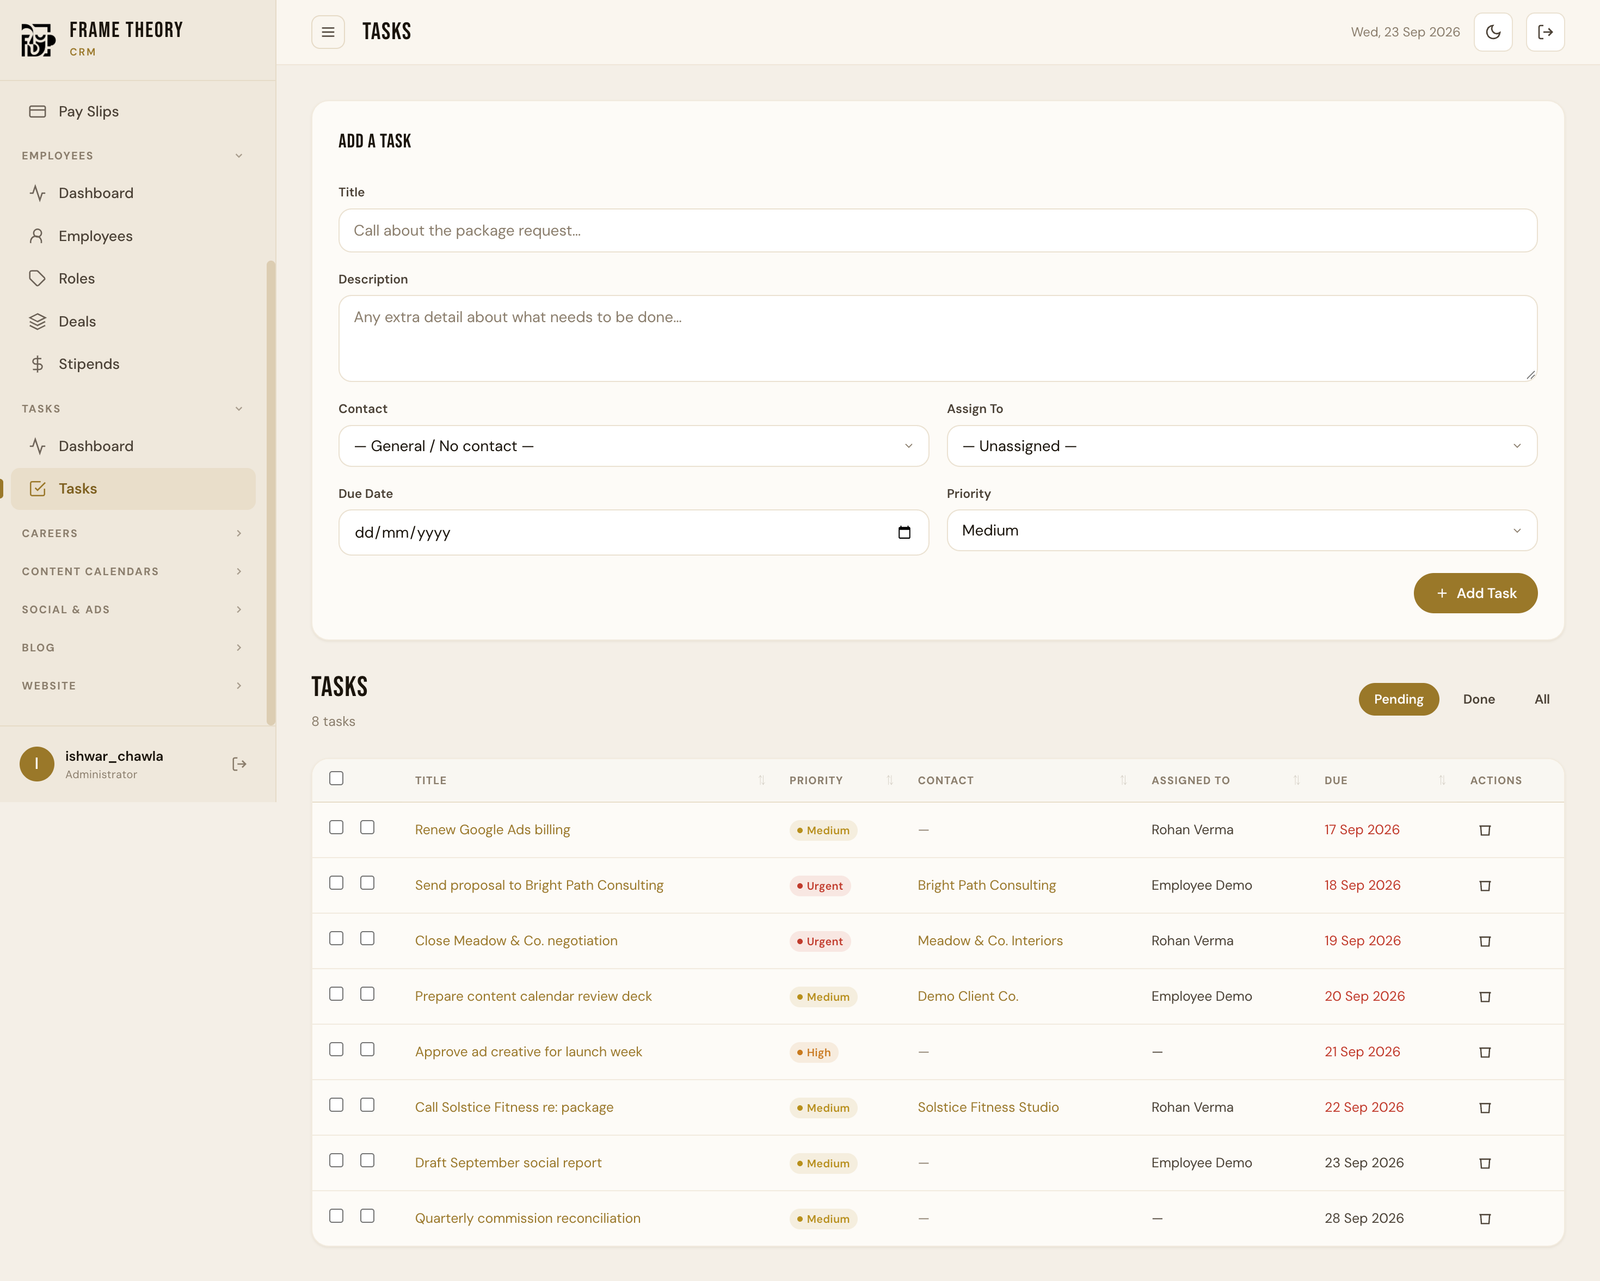Click the Description text area
The height and width of the screenshot is (1281, 1600).
937,338
